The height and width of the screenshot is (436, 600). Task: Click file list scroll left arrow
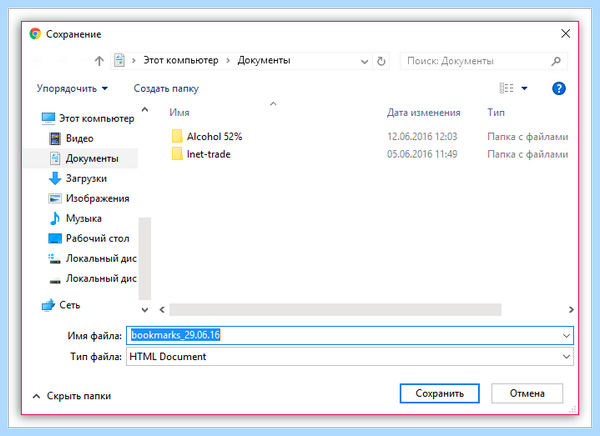(x=162, y=310)
